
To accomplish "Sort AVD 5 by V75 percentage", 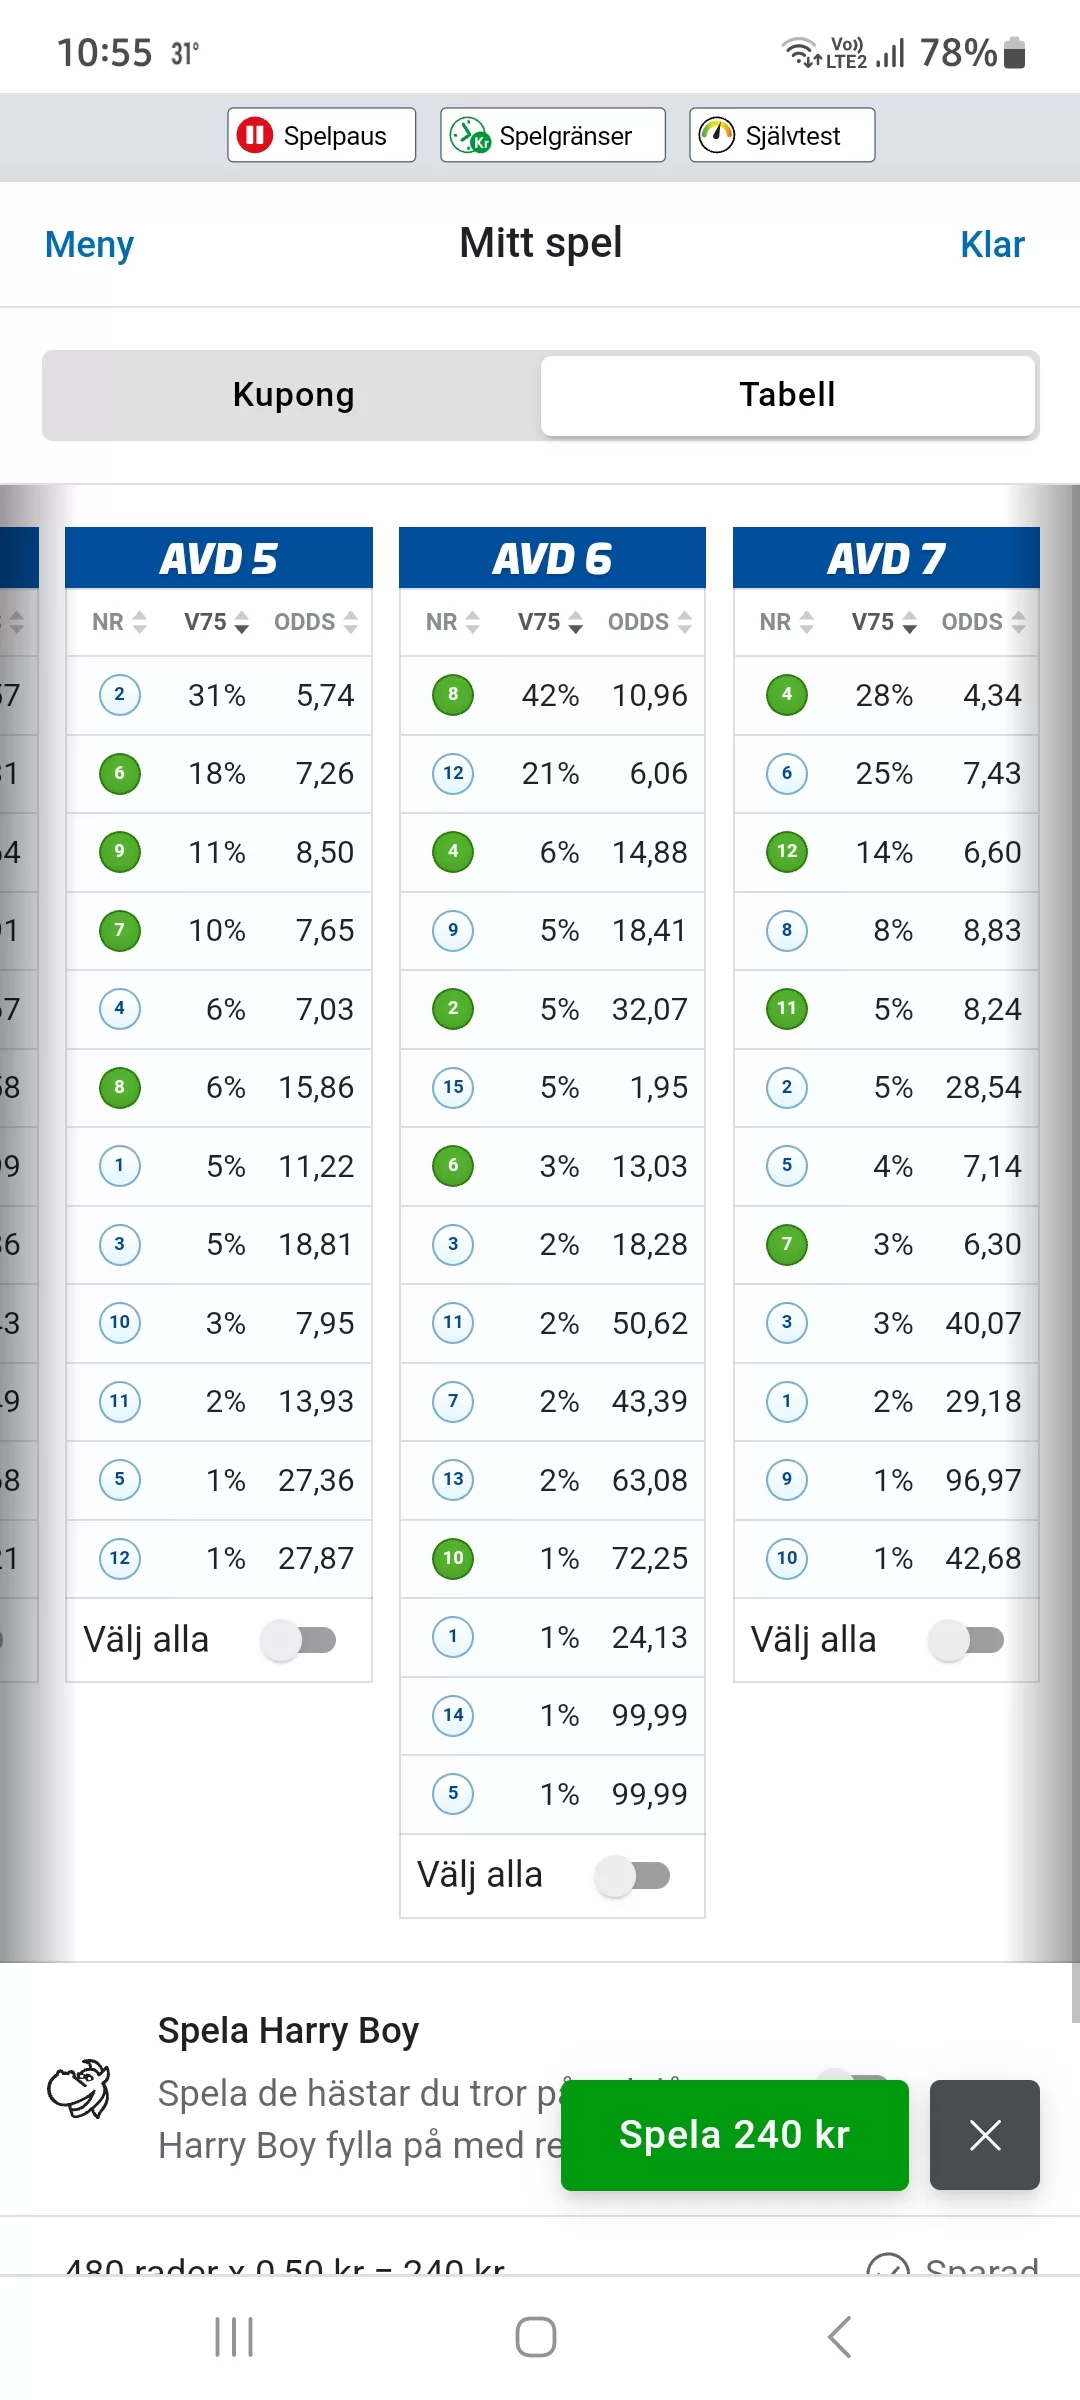I will click(x=216, y=622).
